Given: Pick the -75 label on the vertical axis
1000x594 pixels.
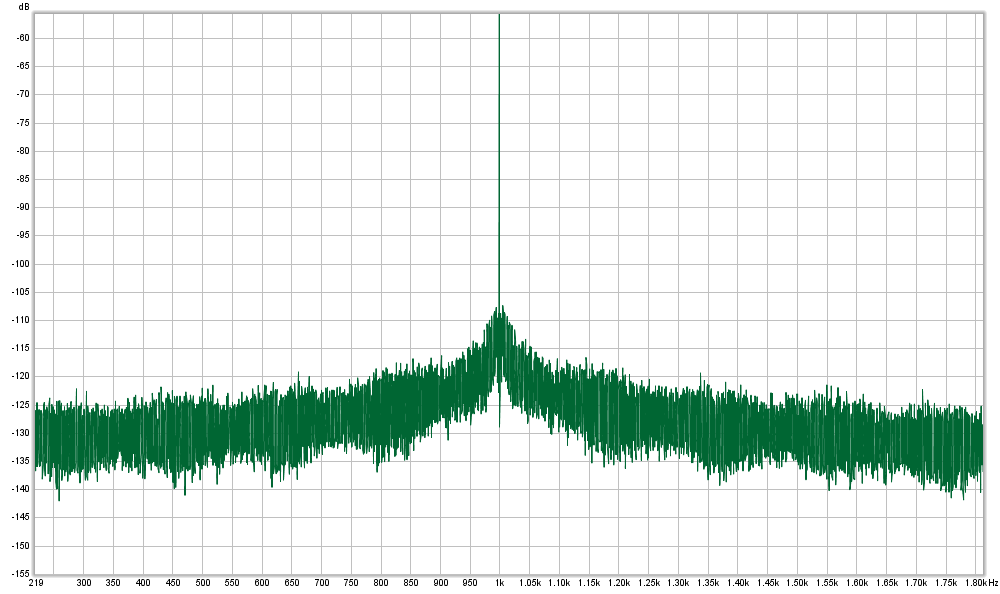Looking at the screenshot, I should (23, 123).
